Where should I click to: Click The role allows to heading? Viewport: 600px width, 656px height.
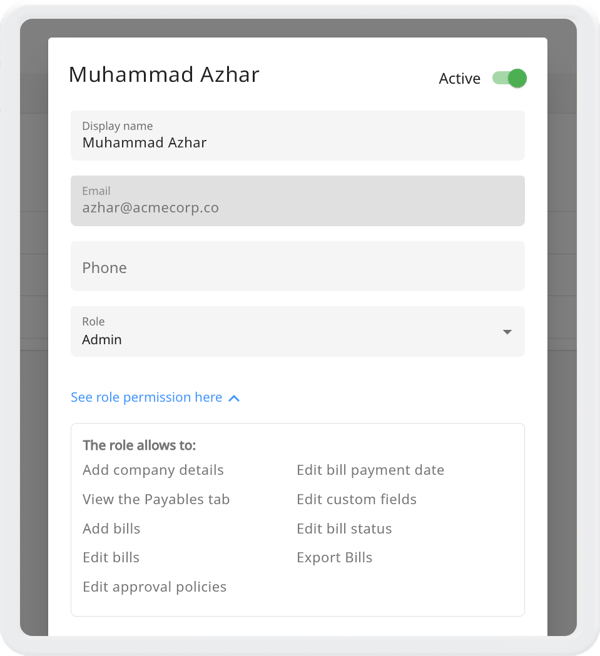[139, 445]
